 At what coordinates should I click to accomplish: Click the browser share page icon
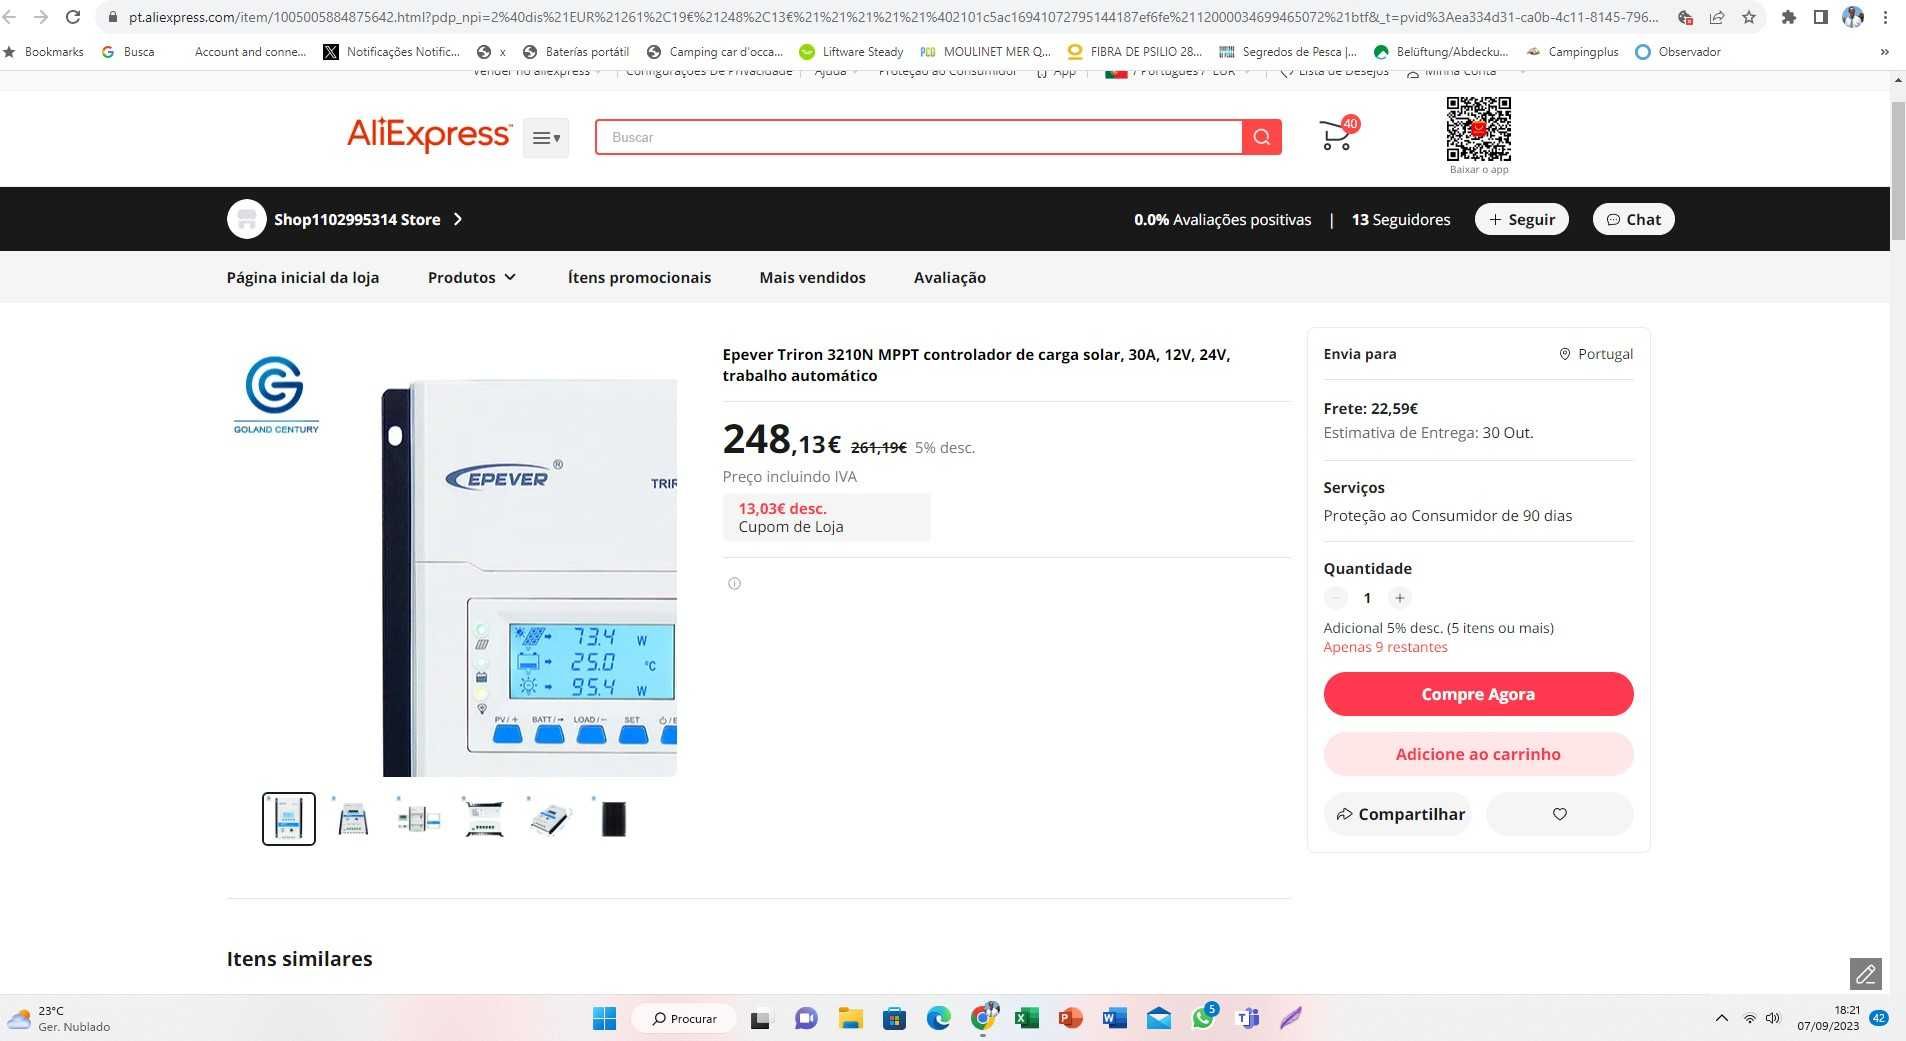[x=1717, y=17]
